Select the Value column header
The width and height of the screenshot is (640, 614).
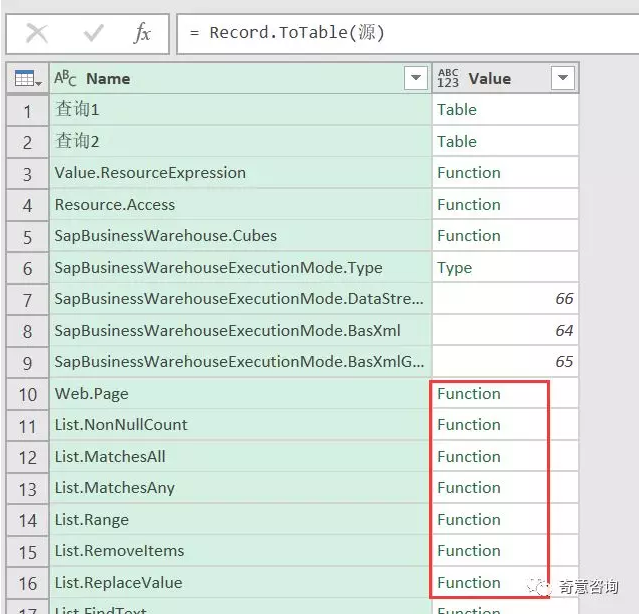coord(505,78)
